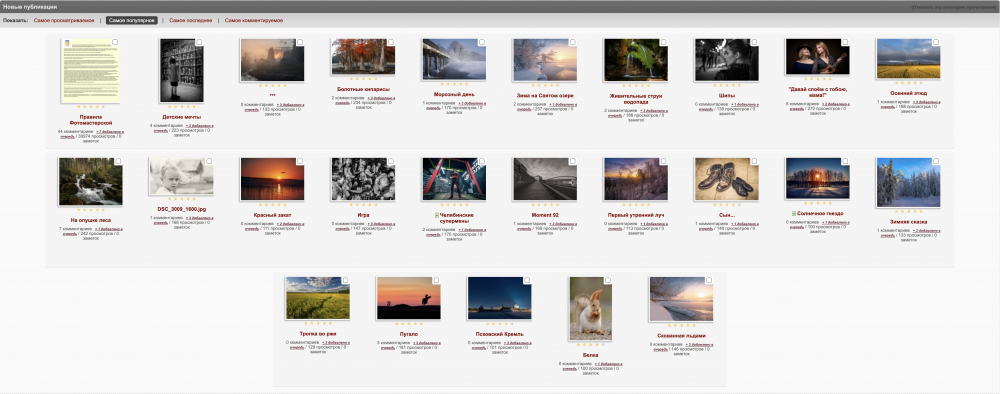The image size is (1000, 394).
Task: Tick the checkbox on Детские мечты thumbnail
Action: point(199,42)
